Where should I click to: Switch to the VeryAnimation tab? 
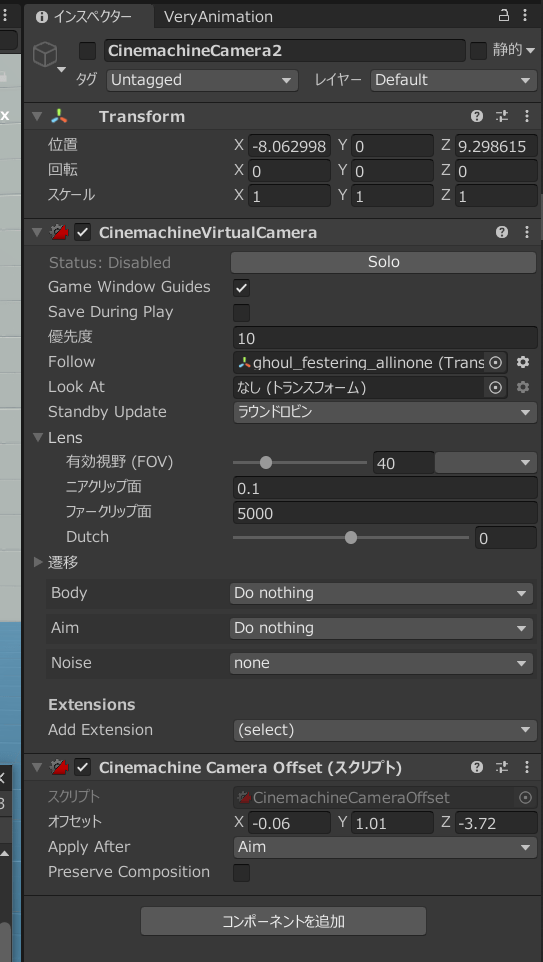coord(218,17)
